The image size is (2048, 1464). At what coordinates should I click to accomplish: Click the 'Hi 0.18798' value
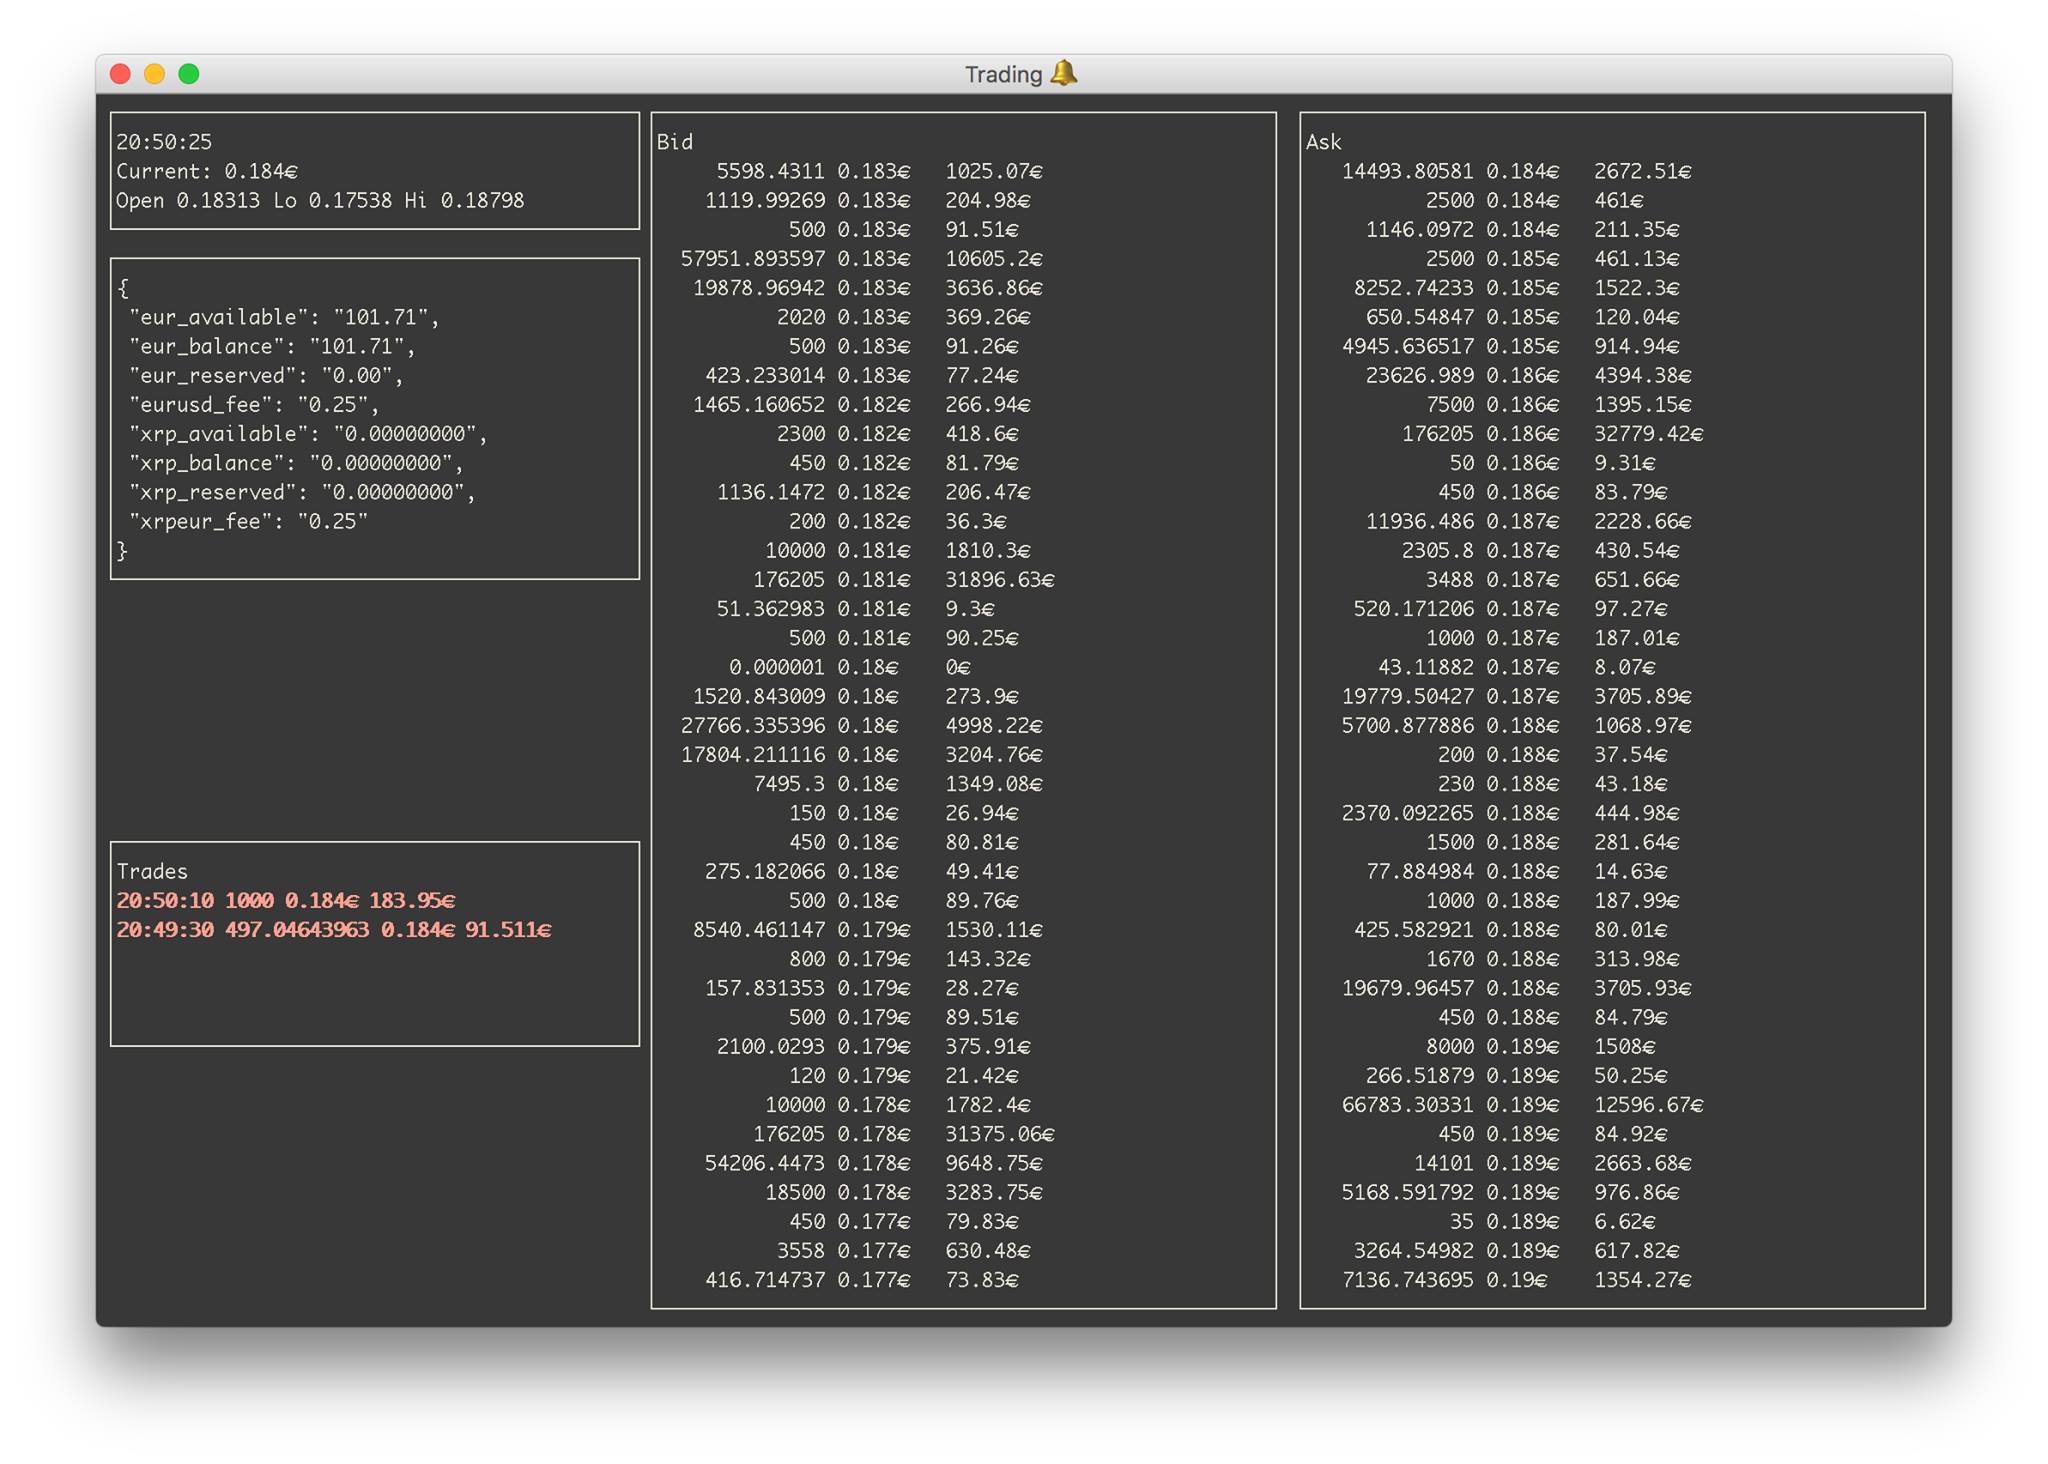coord(464,200)
